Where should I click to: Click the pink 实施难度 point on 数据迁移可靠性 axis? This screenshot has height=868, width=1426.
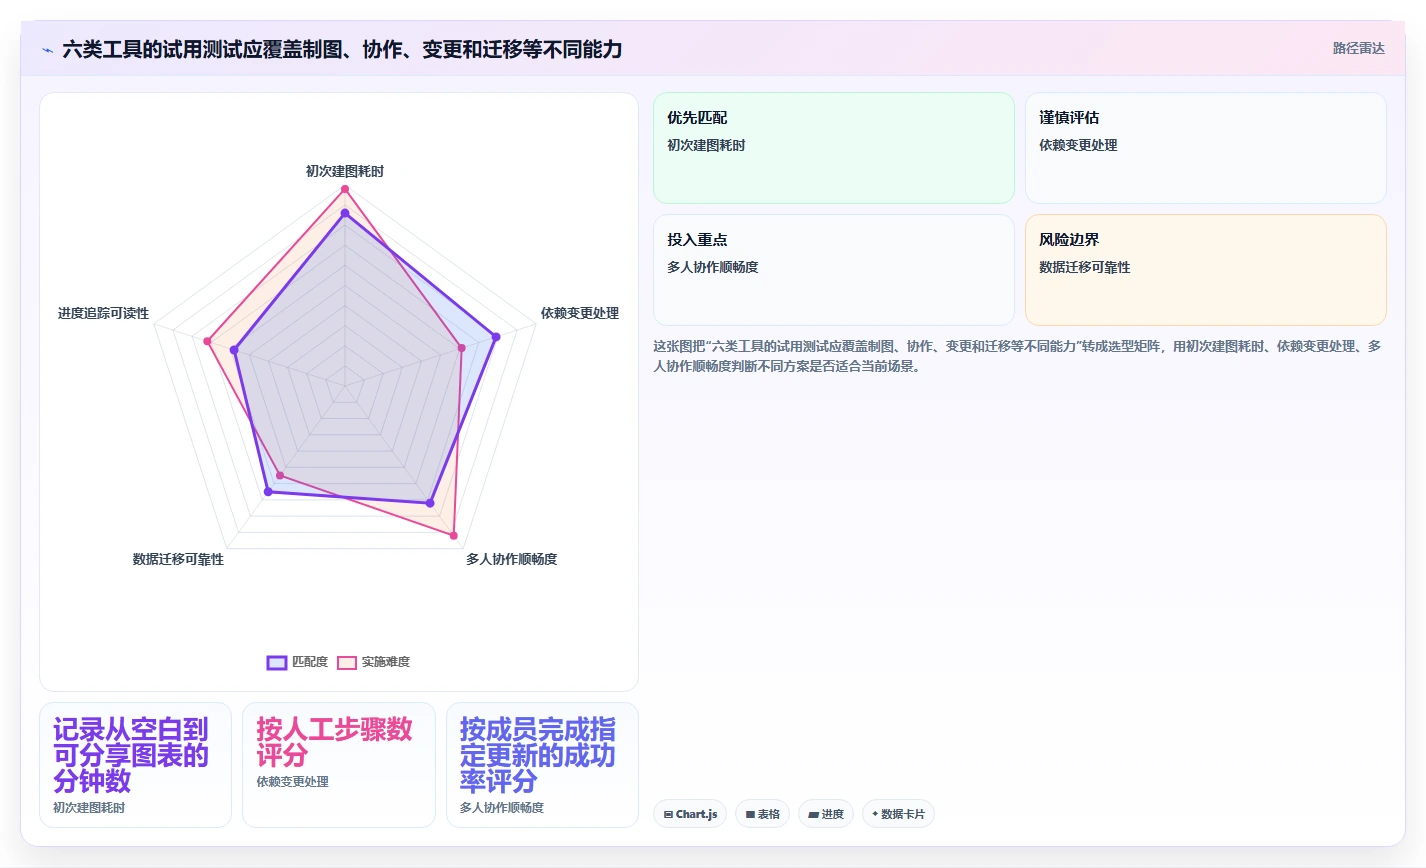point(280,475)
